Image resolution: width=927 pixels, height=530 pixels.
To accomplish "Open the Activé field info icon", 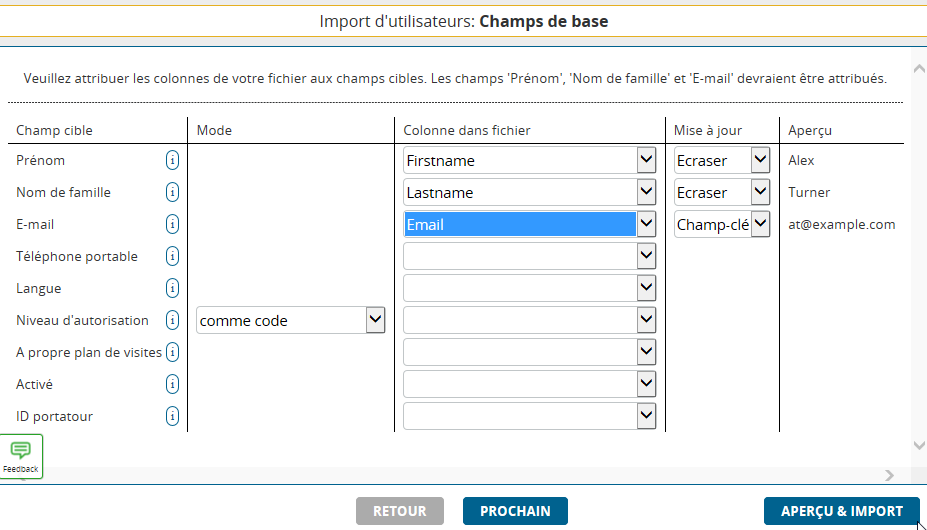I will (172, 384).
